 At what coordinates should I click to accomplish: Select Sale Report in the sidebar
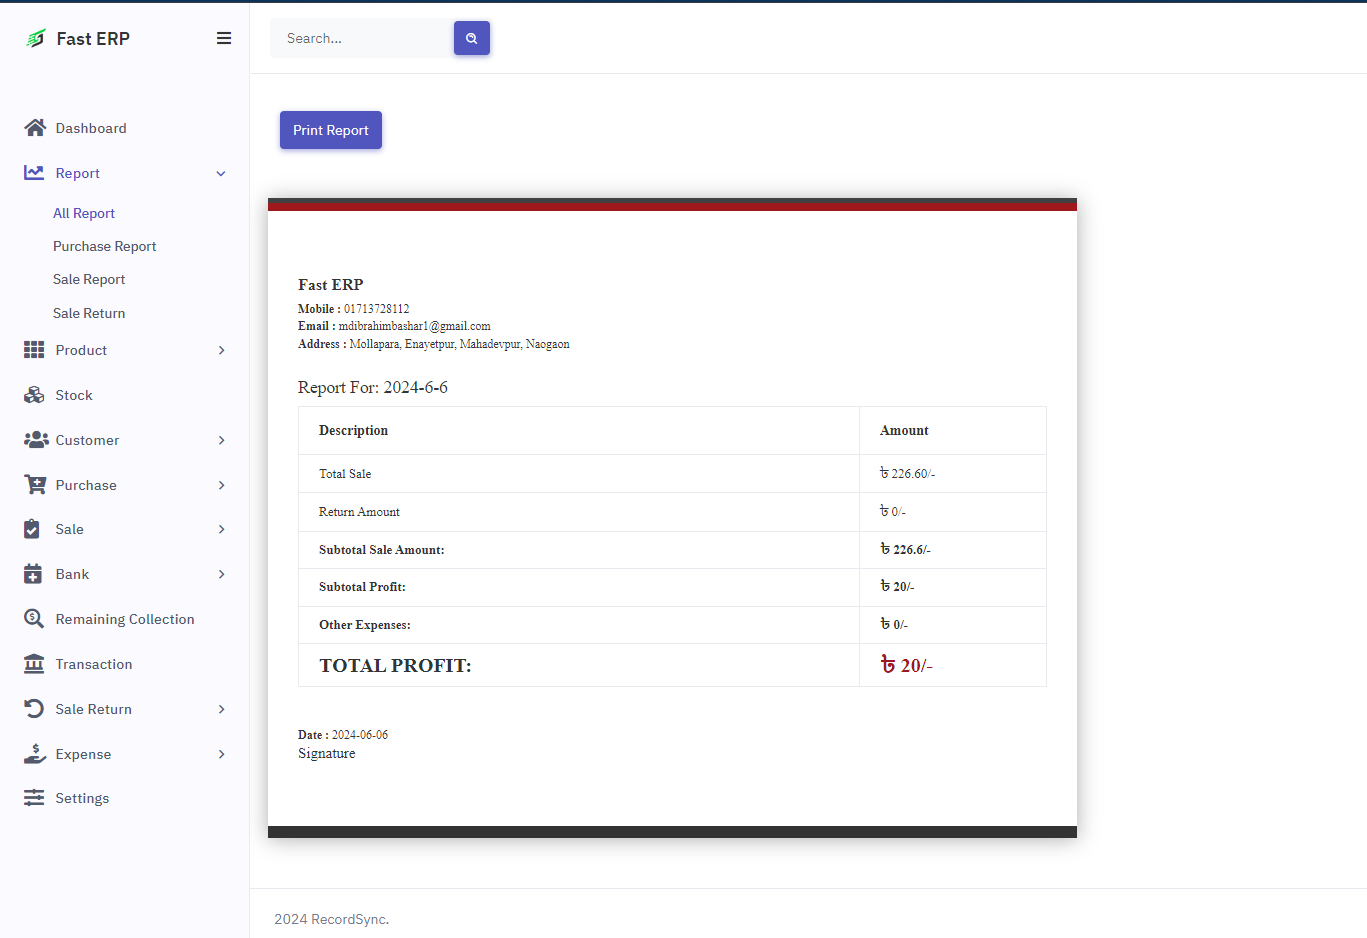click(x=89, y=279)
